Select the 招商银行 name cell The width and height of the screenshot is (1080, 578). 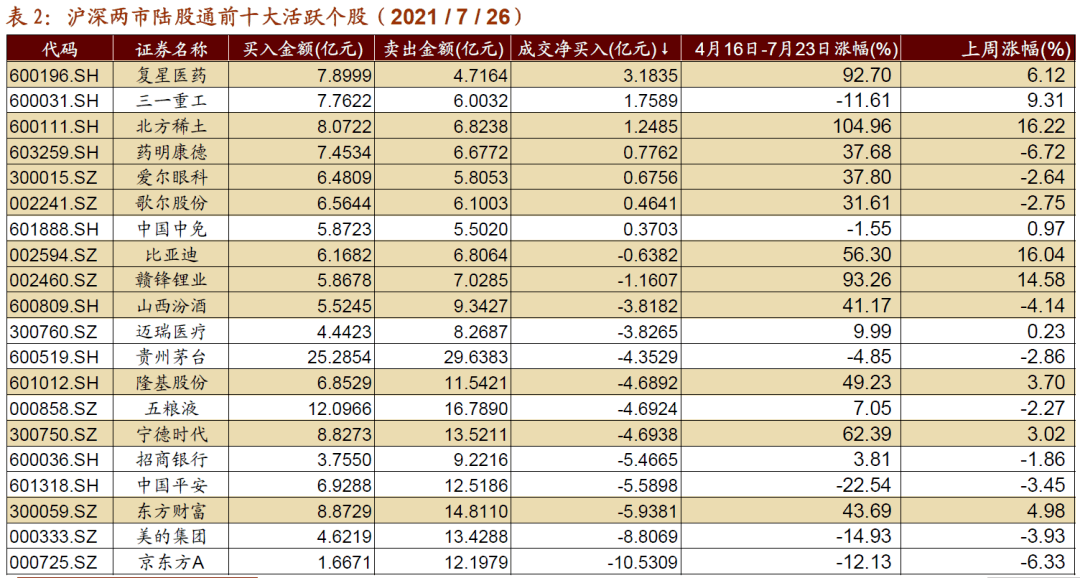pos(172,460)
